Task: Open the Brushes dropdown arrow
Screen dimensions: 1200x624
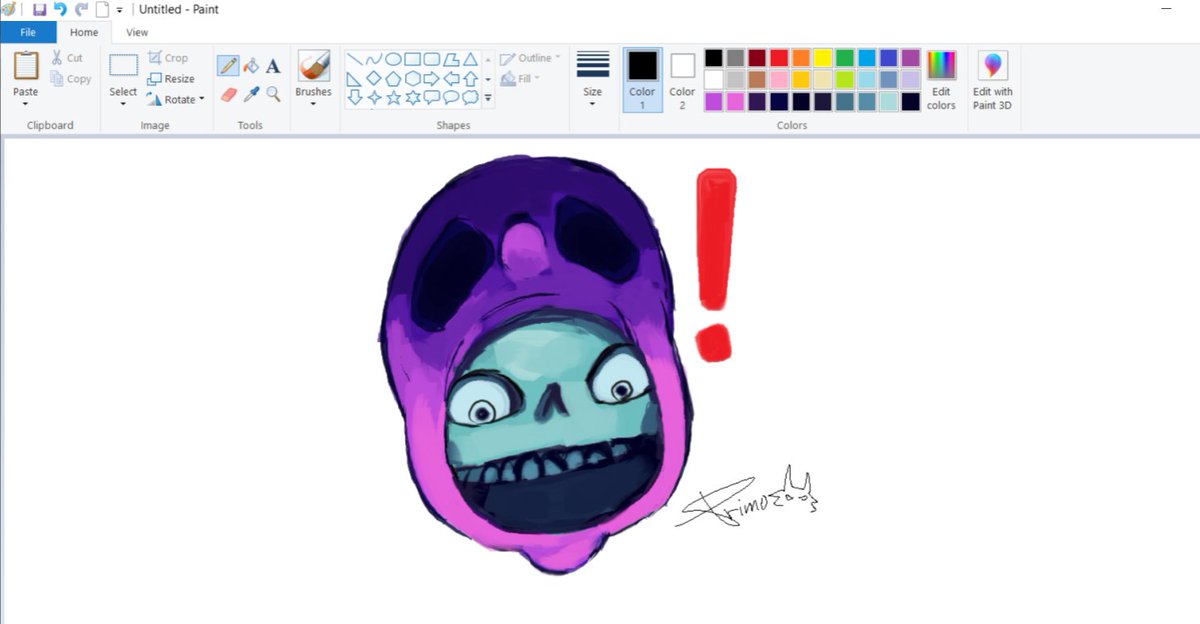Action: pos(313,104)
